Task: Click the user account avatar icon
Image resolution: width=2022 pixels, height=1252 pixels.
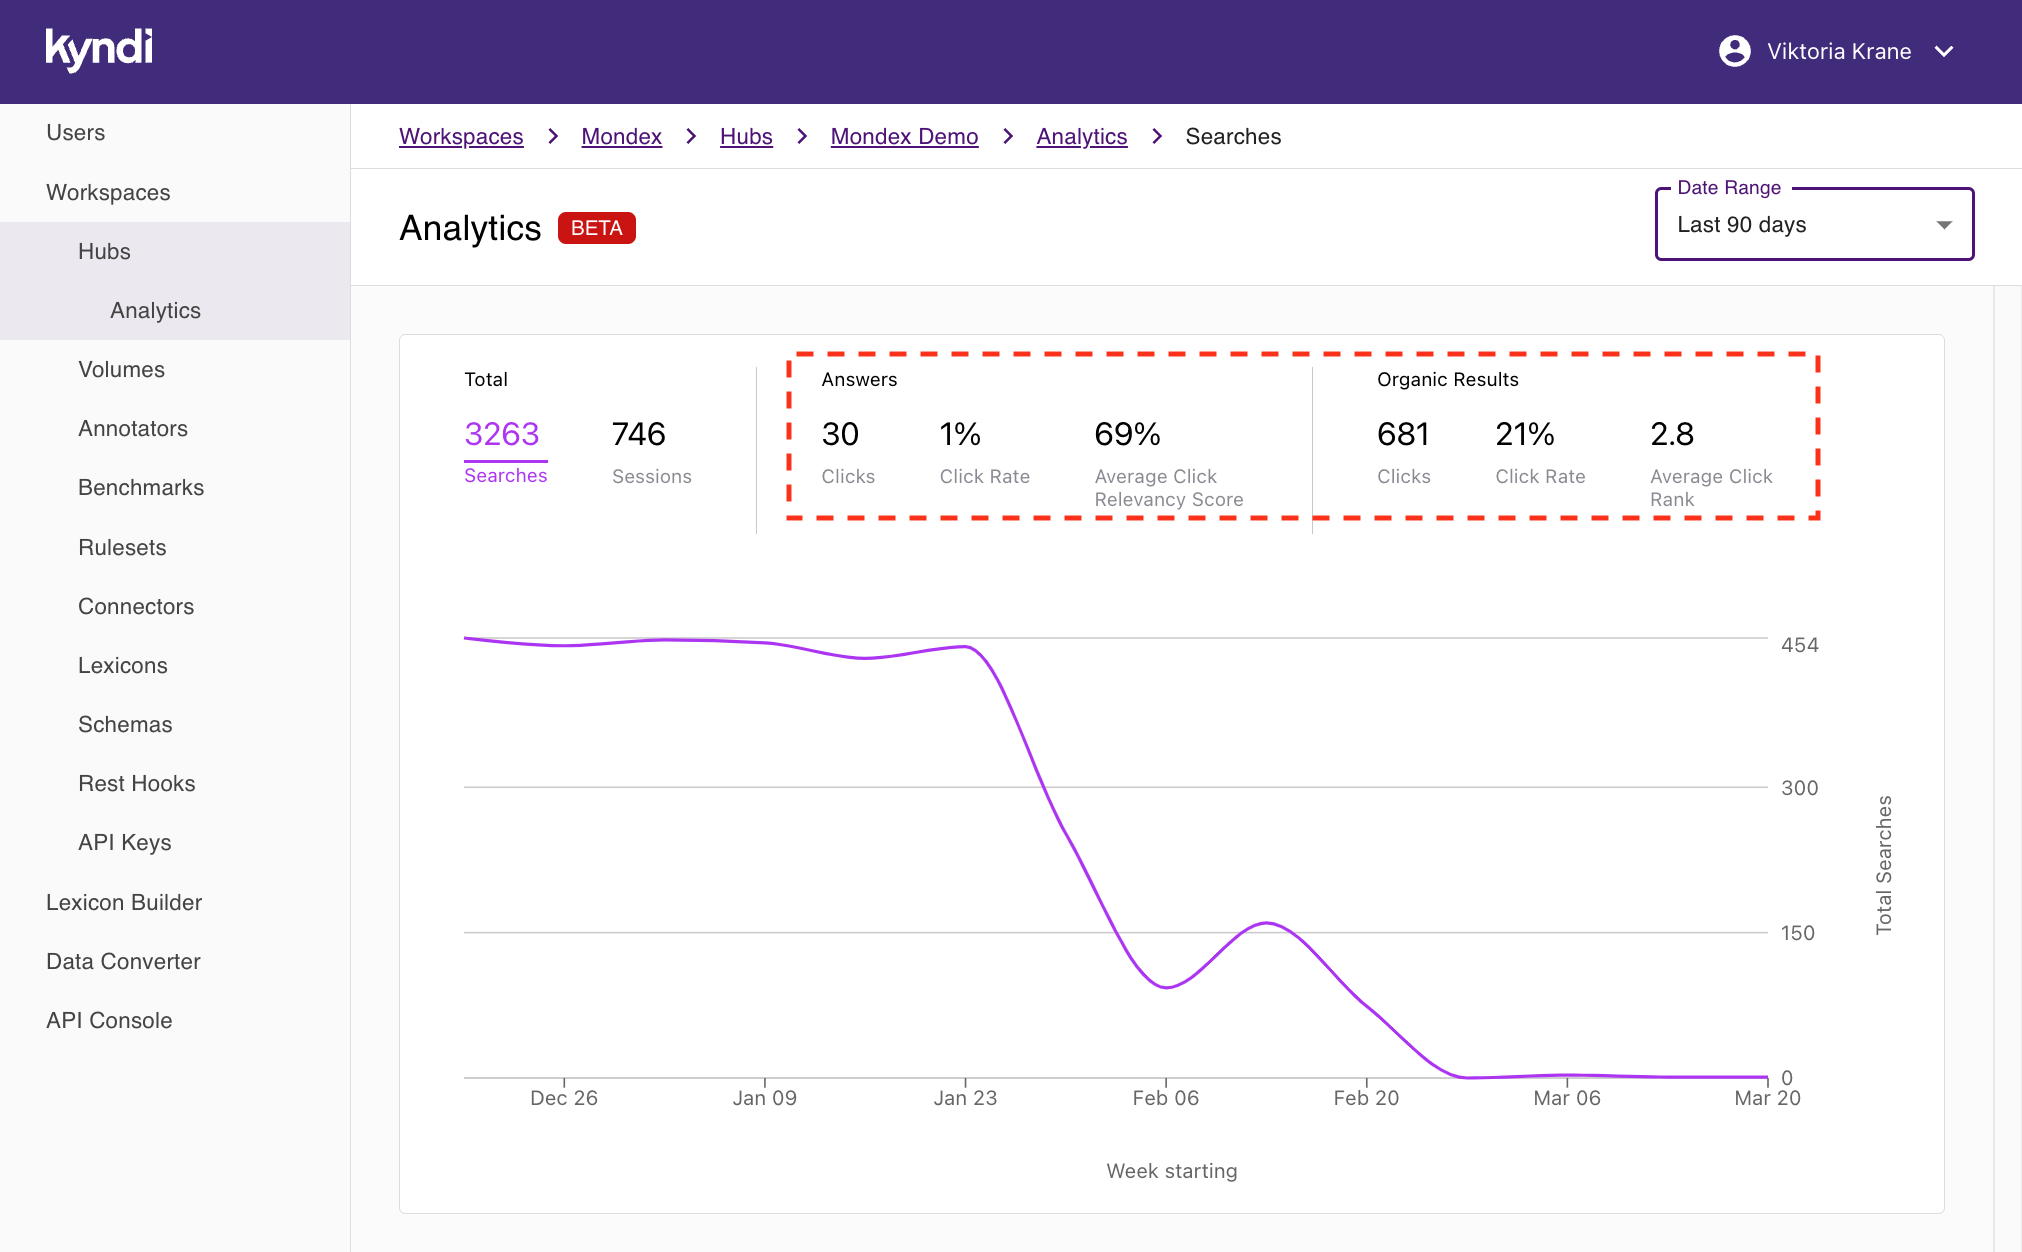Action: pos(1734,51)
